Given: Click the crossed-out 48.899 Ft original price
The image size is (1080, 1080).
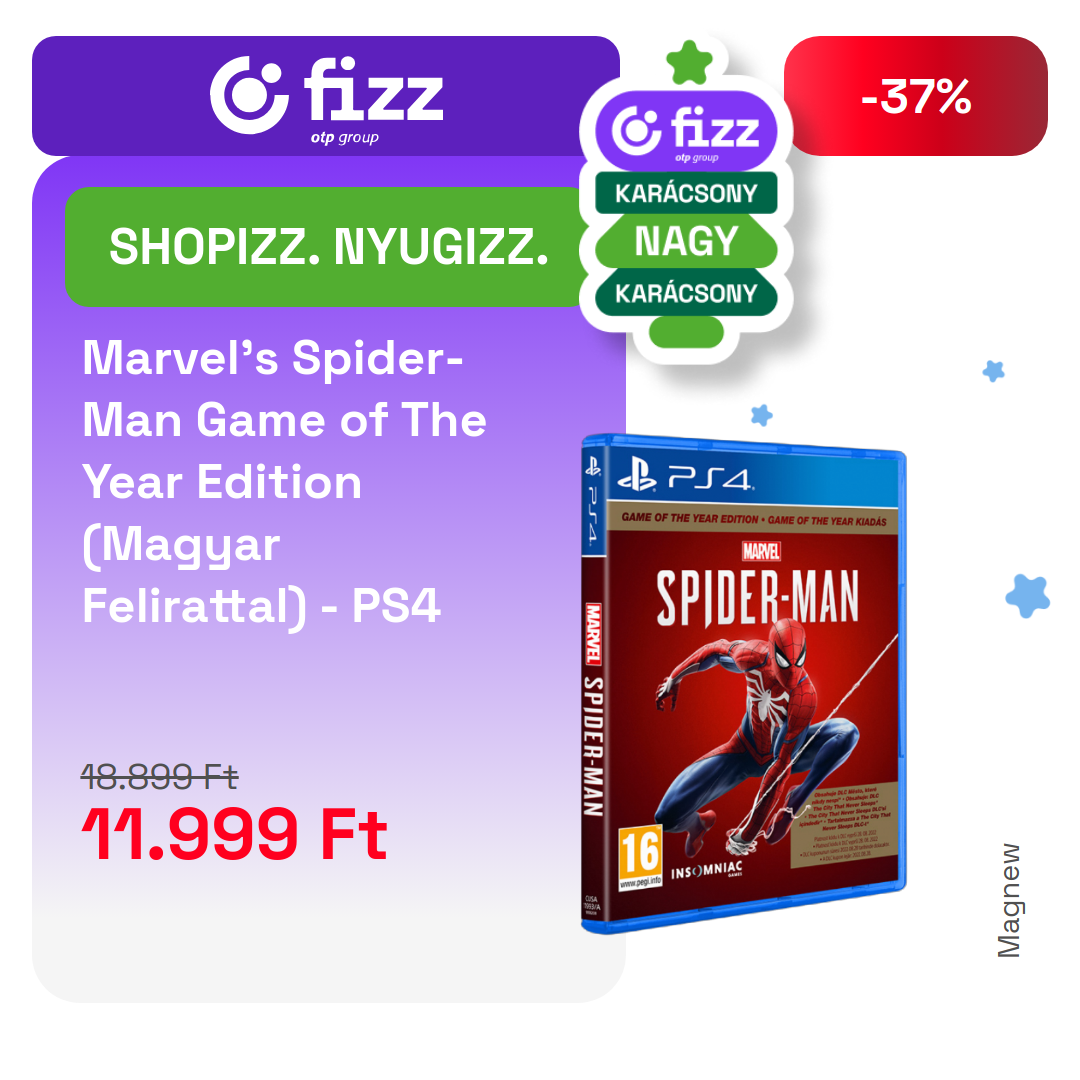Looking at the screenshot, I should pyautogui.click(x=159, y=777).
